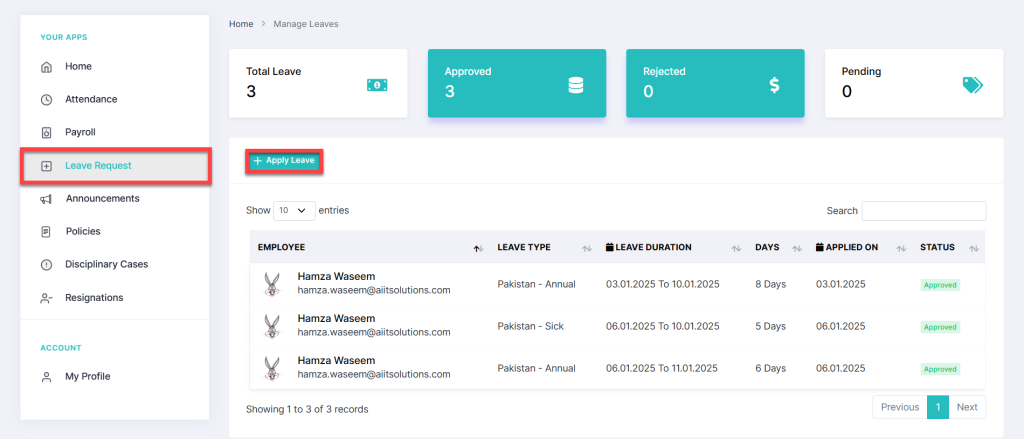This screenshot has height=439, width=1024.
Task: Select Leave Request menu item
Action: 115,166
